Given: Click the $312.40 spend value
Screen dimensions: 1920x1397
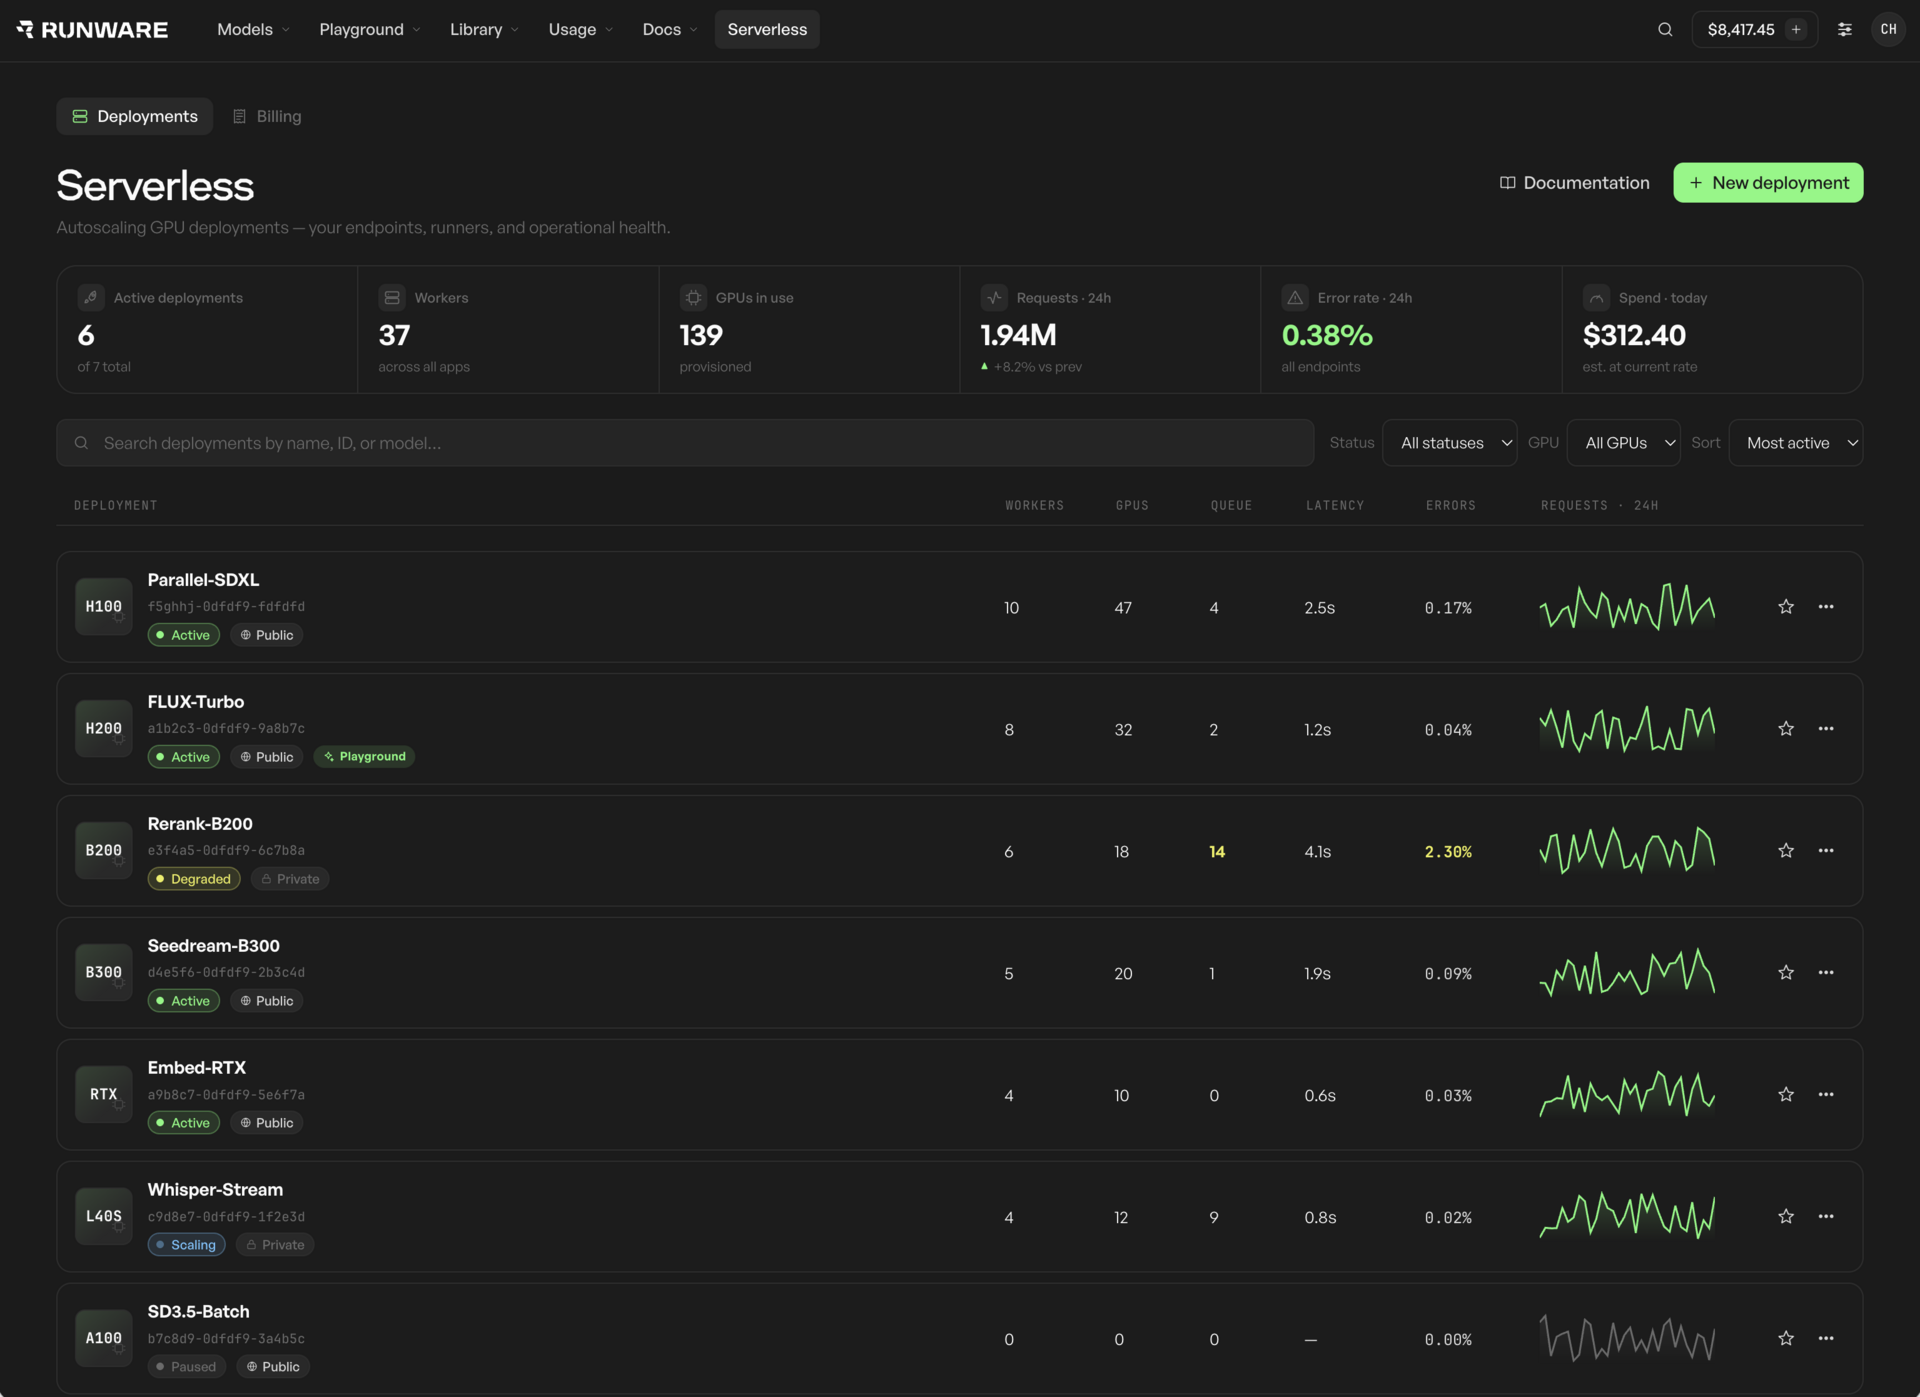Looking at the screenshot, I should click(x=1634, y=335).
